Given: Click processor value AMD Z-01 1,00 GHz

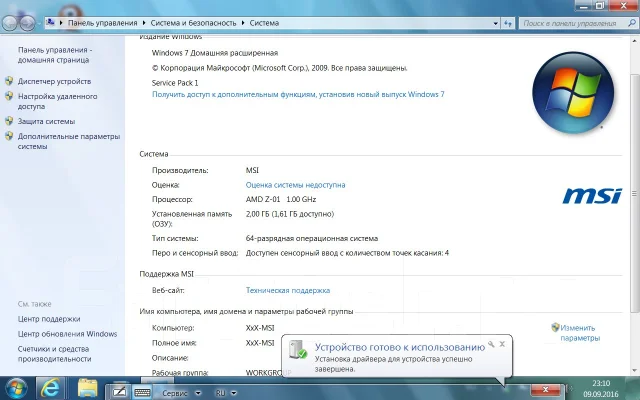Looking at the screenshot, I should (x=281, y=199).
